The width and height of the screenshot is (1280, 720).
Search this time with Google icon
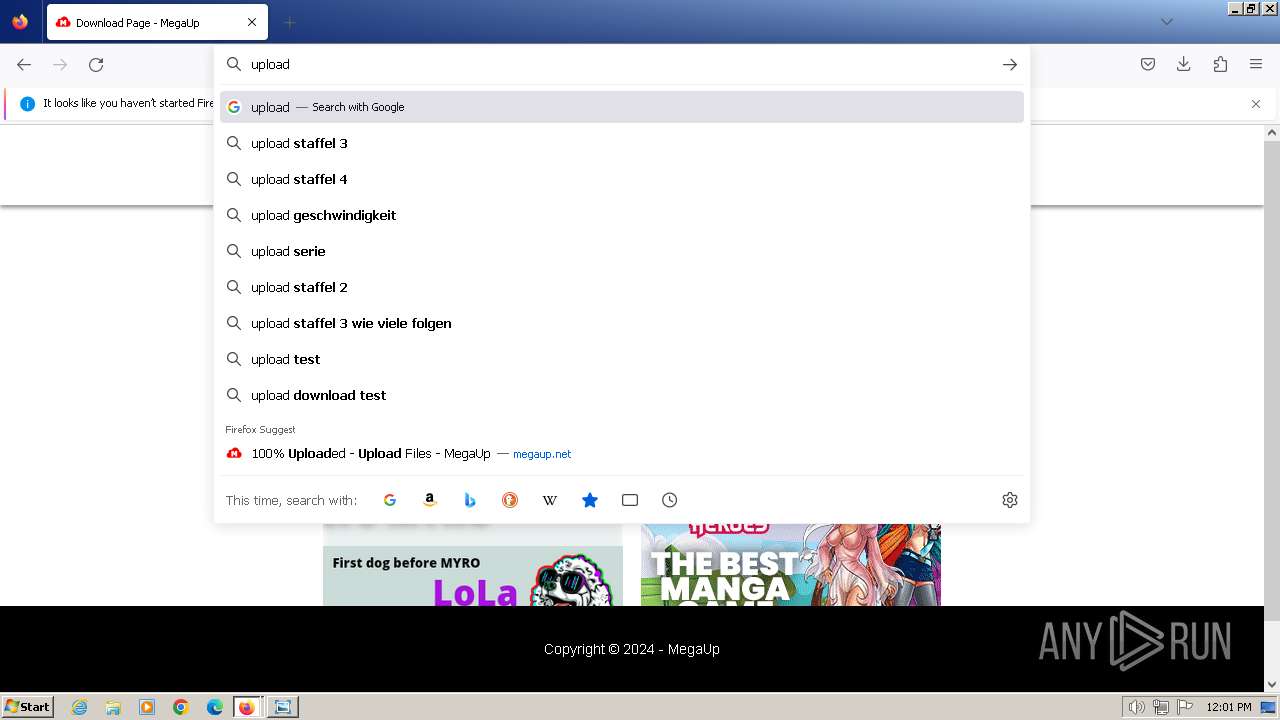[x=390, y=500]
